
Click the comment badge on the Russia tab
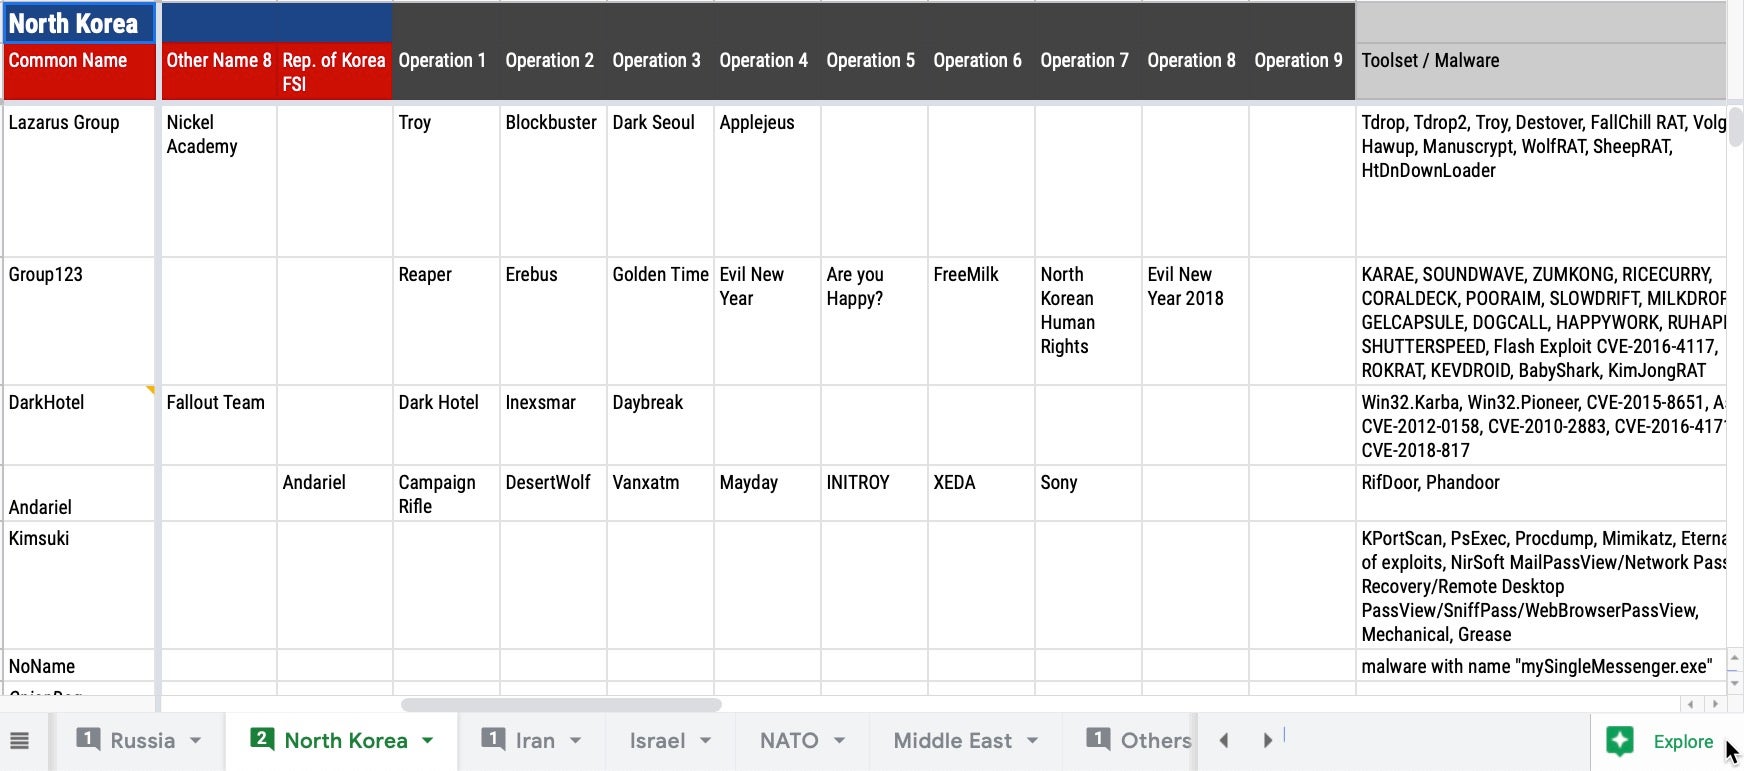[x=89, y=739]
